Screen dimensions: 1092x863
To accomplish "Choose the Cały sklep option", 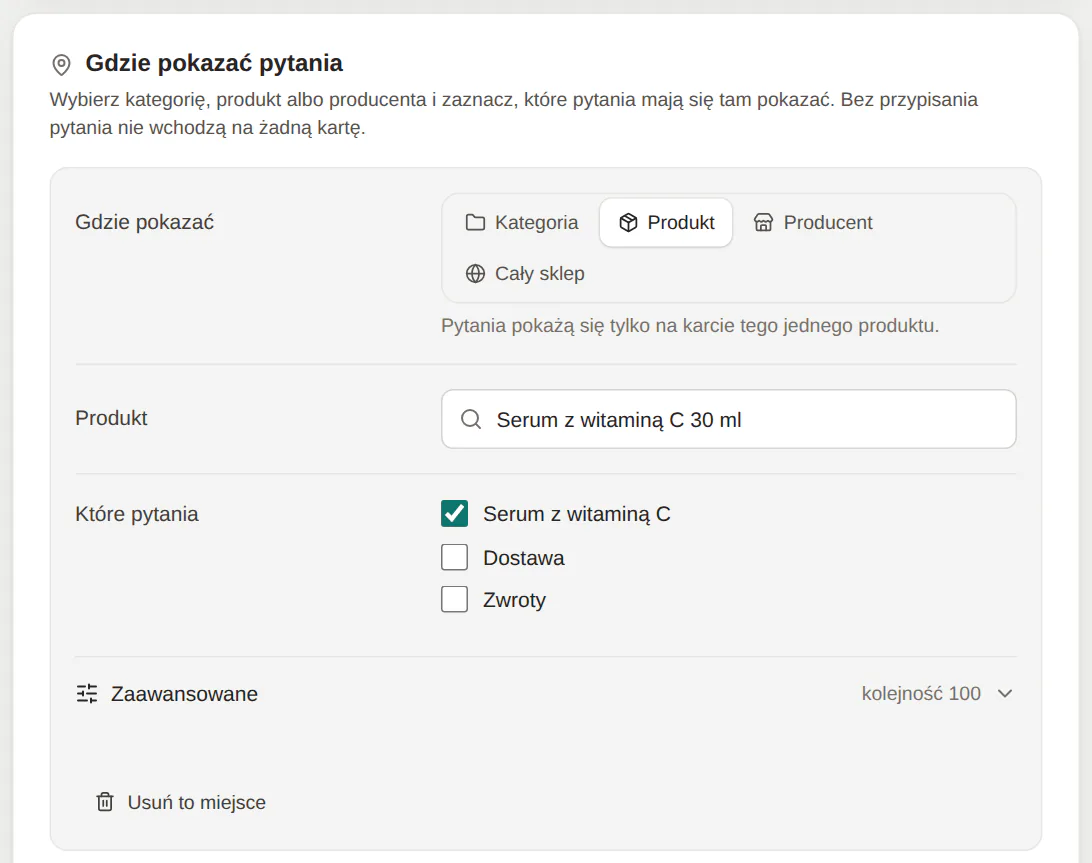I will pyautogui.click(x=524, y=274).
